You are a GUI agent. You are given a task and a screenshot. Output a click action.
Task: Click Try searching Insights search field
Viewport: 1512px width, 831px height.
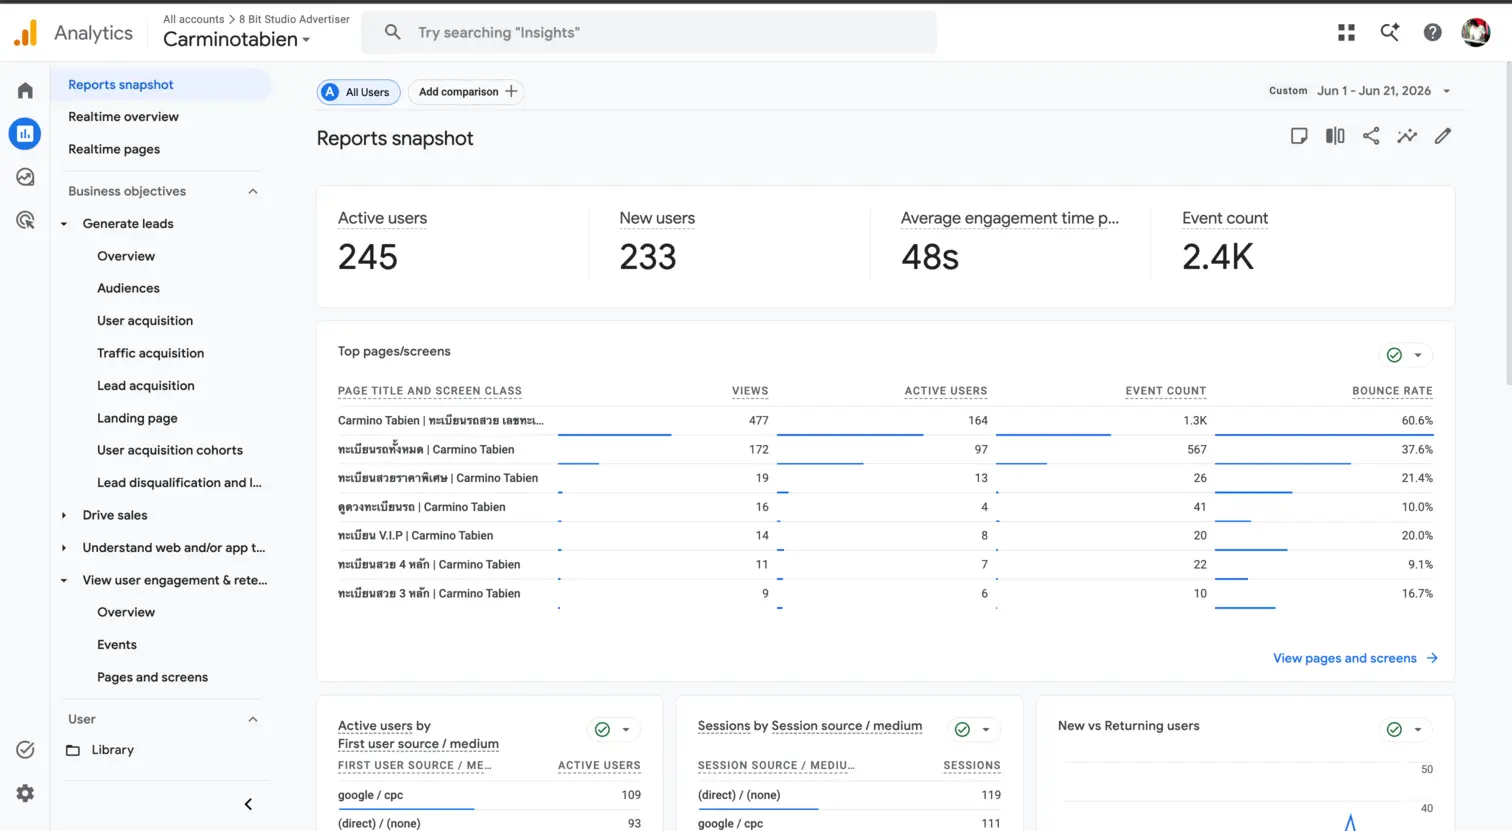tap(650, 33)
